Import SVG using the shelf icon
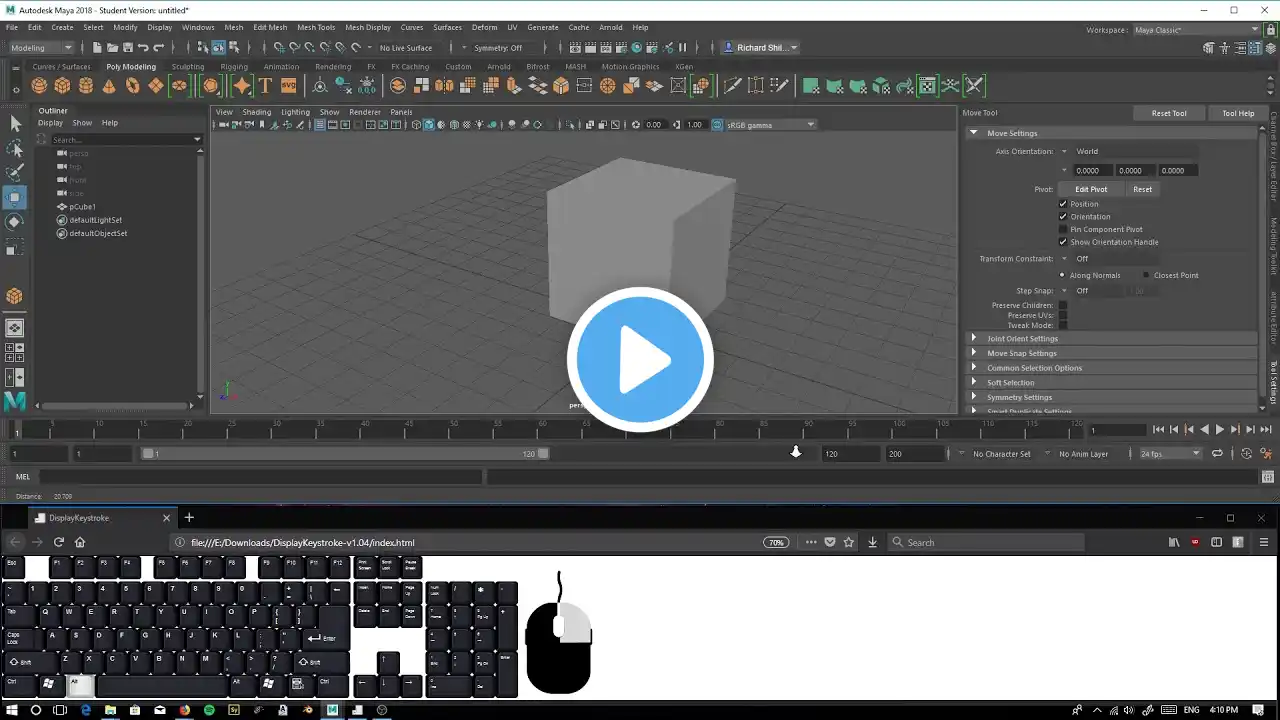Image resolution: width=1280 pixels, height=720 pixels. [x=288, y=86]
